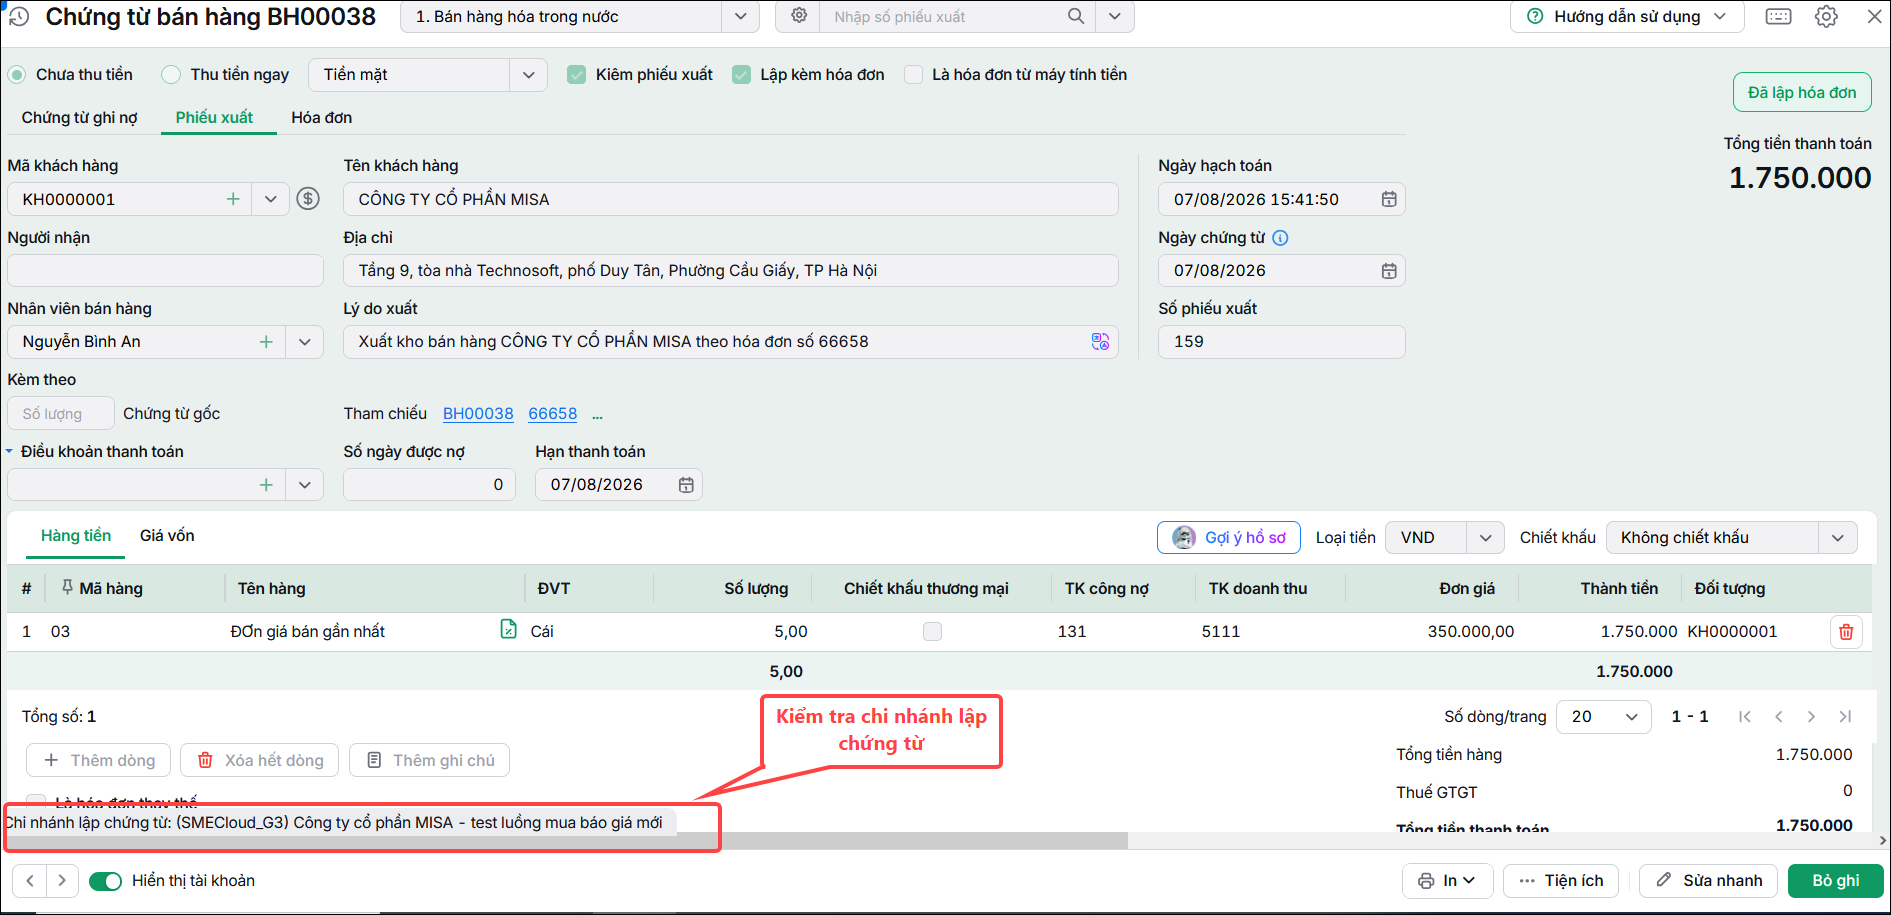
Task: Switch to the Hóa đơn tab
Action: [x=322, y=118]
